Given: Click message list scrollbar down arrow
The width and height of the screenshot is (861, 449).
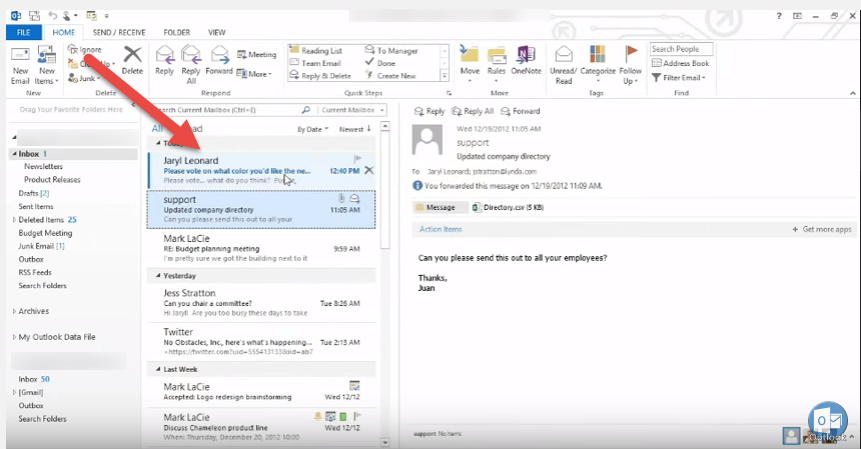Looking at the screenshot, I should 385,442.
